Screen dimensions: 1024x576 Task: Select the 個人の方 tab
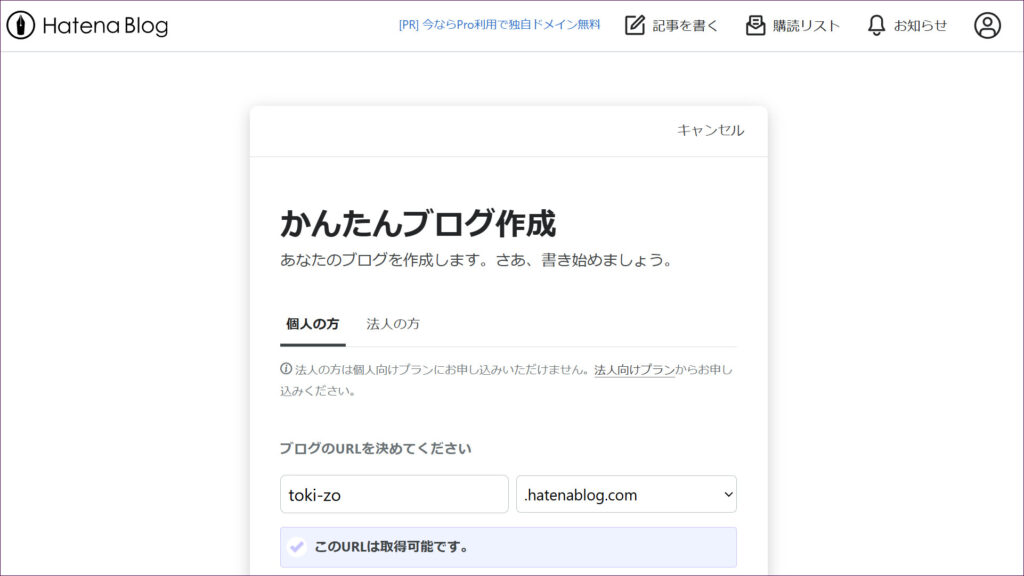[312, 324]
